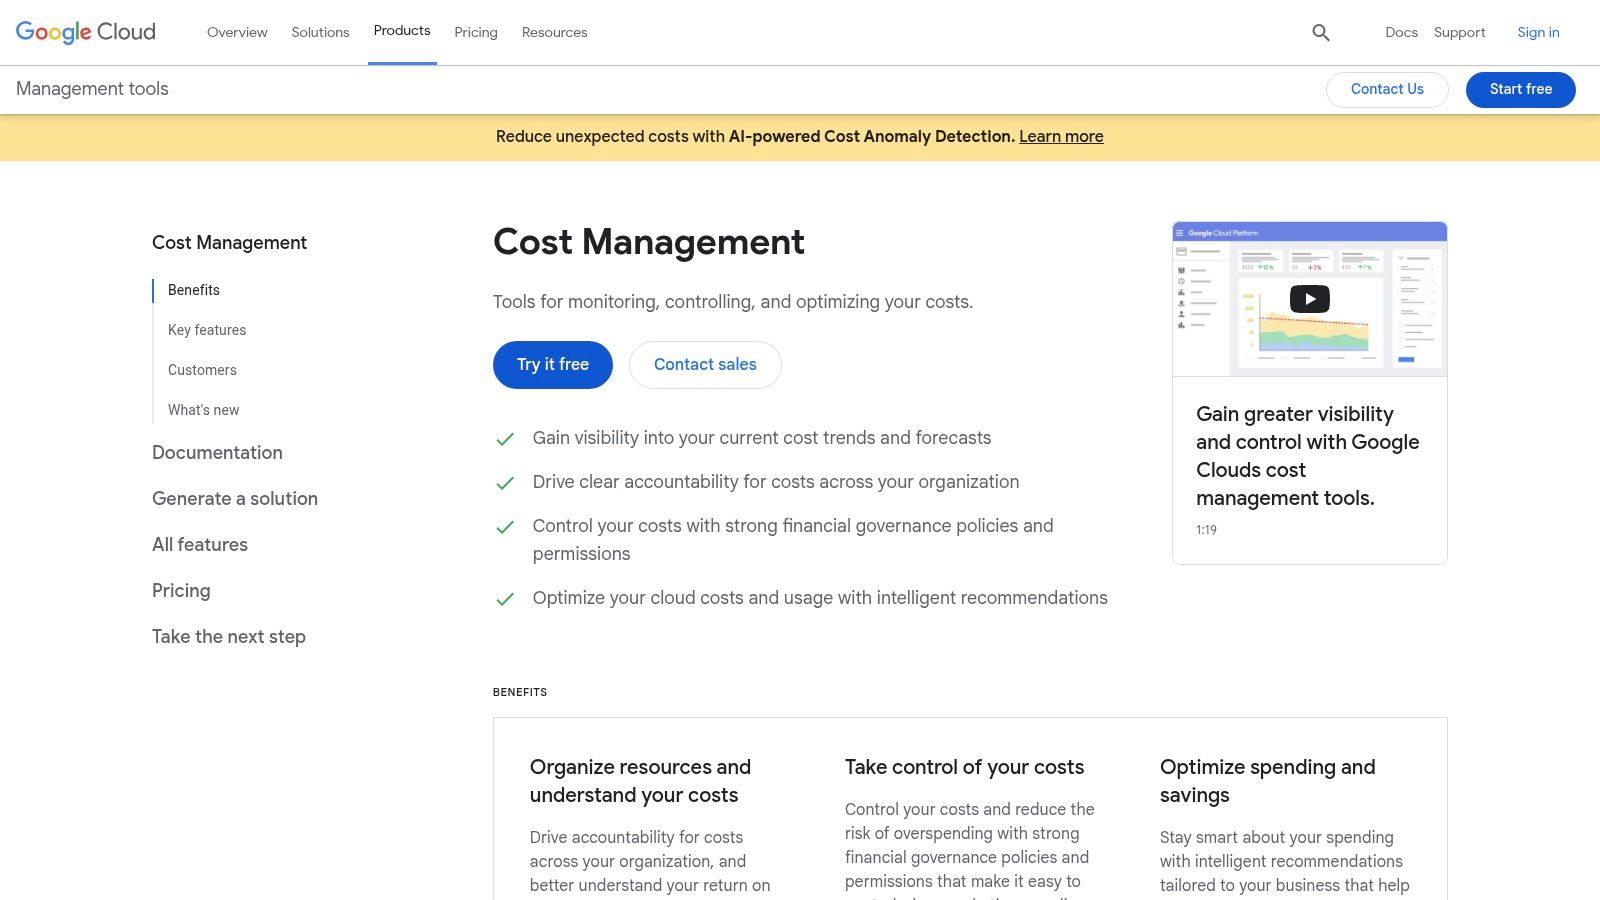Viewport: 1600px width, 900px height.
Task: Open the Resources menu
Action: [554, 32]
